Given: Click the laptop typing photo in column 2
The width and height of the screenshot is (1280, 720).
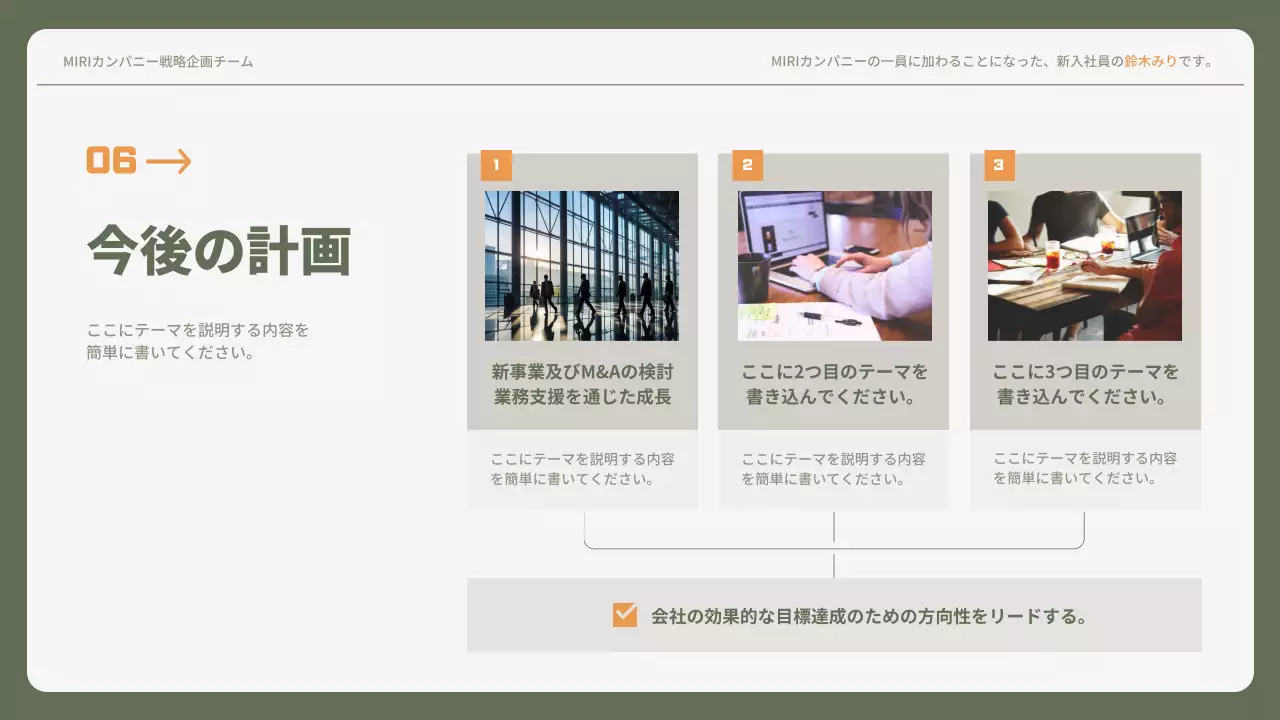Looking at the screenshot, I should [833, 265].
